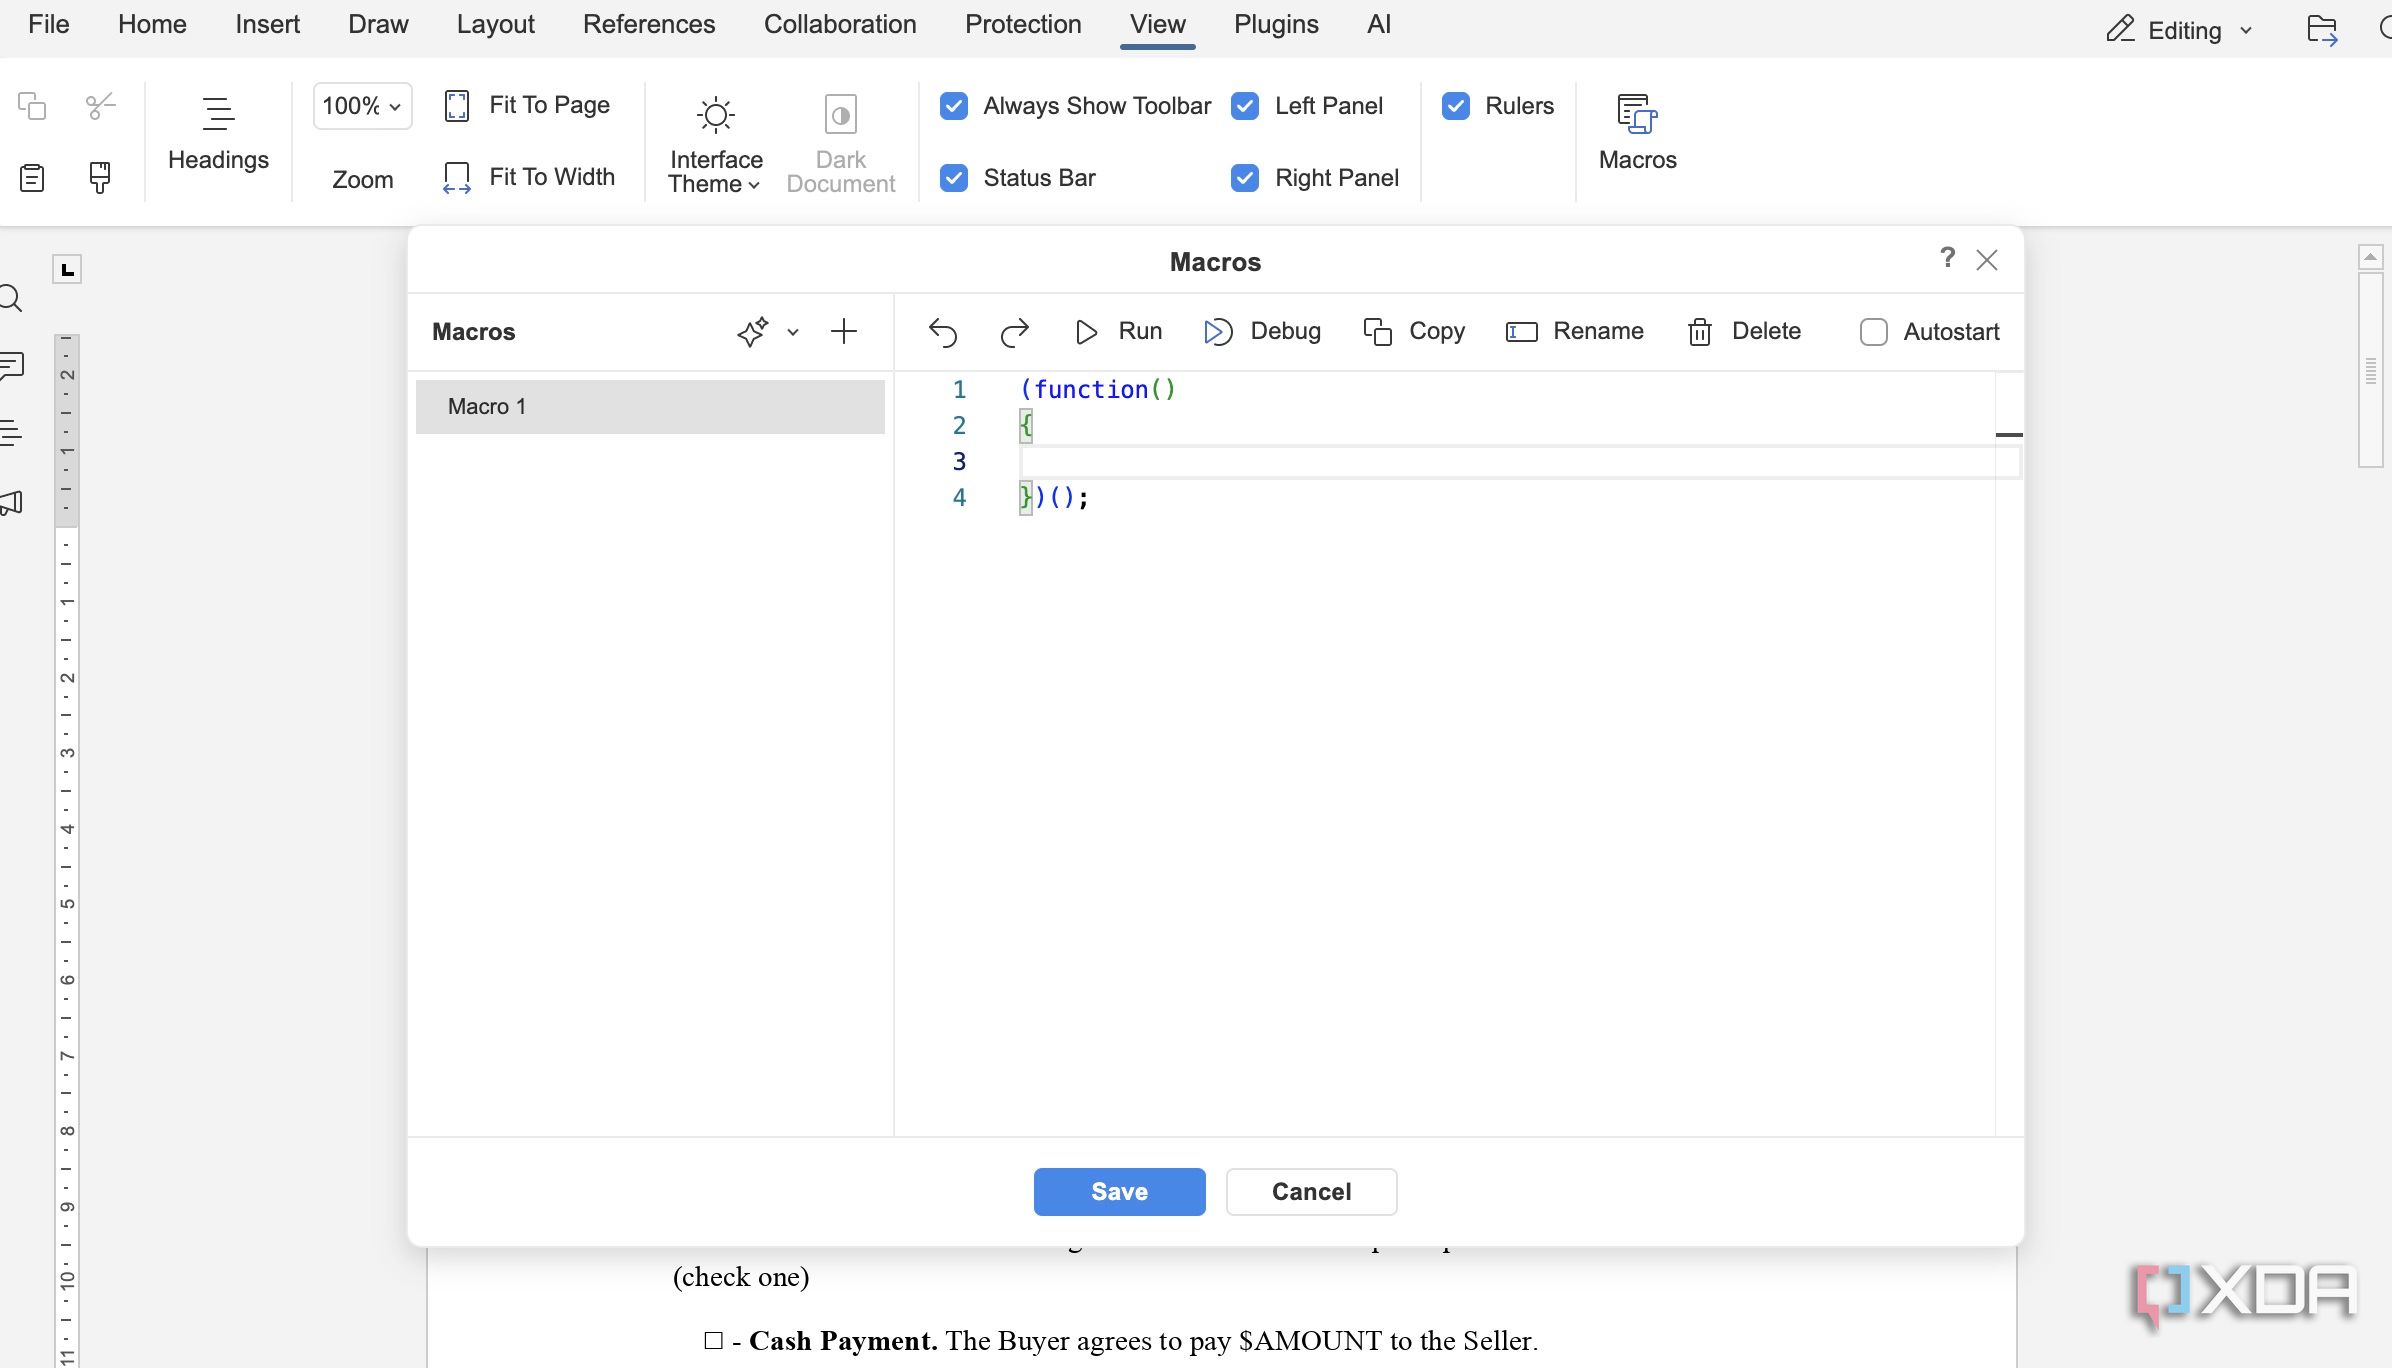The height and width of the screenshot is (1368, 2392).
Task: Add a new macro with the plus icon
Action: [x=844, y=332]
